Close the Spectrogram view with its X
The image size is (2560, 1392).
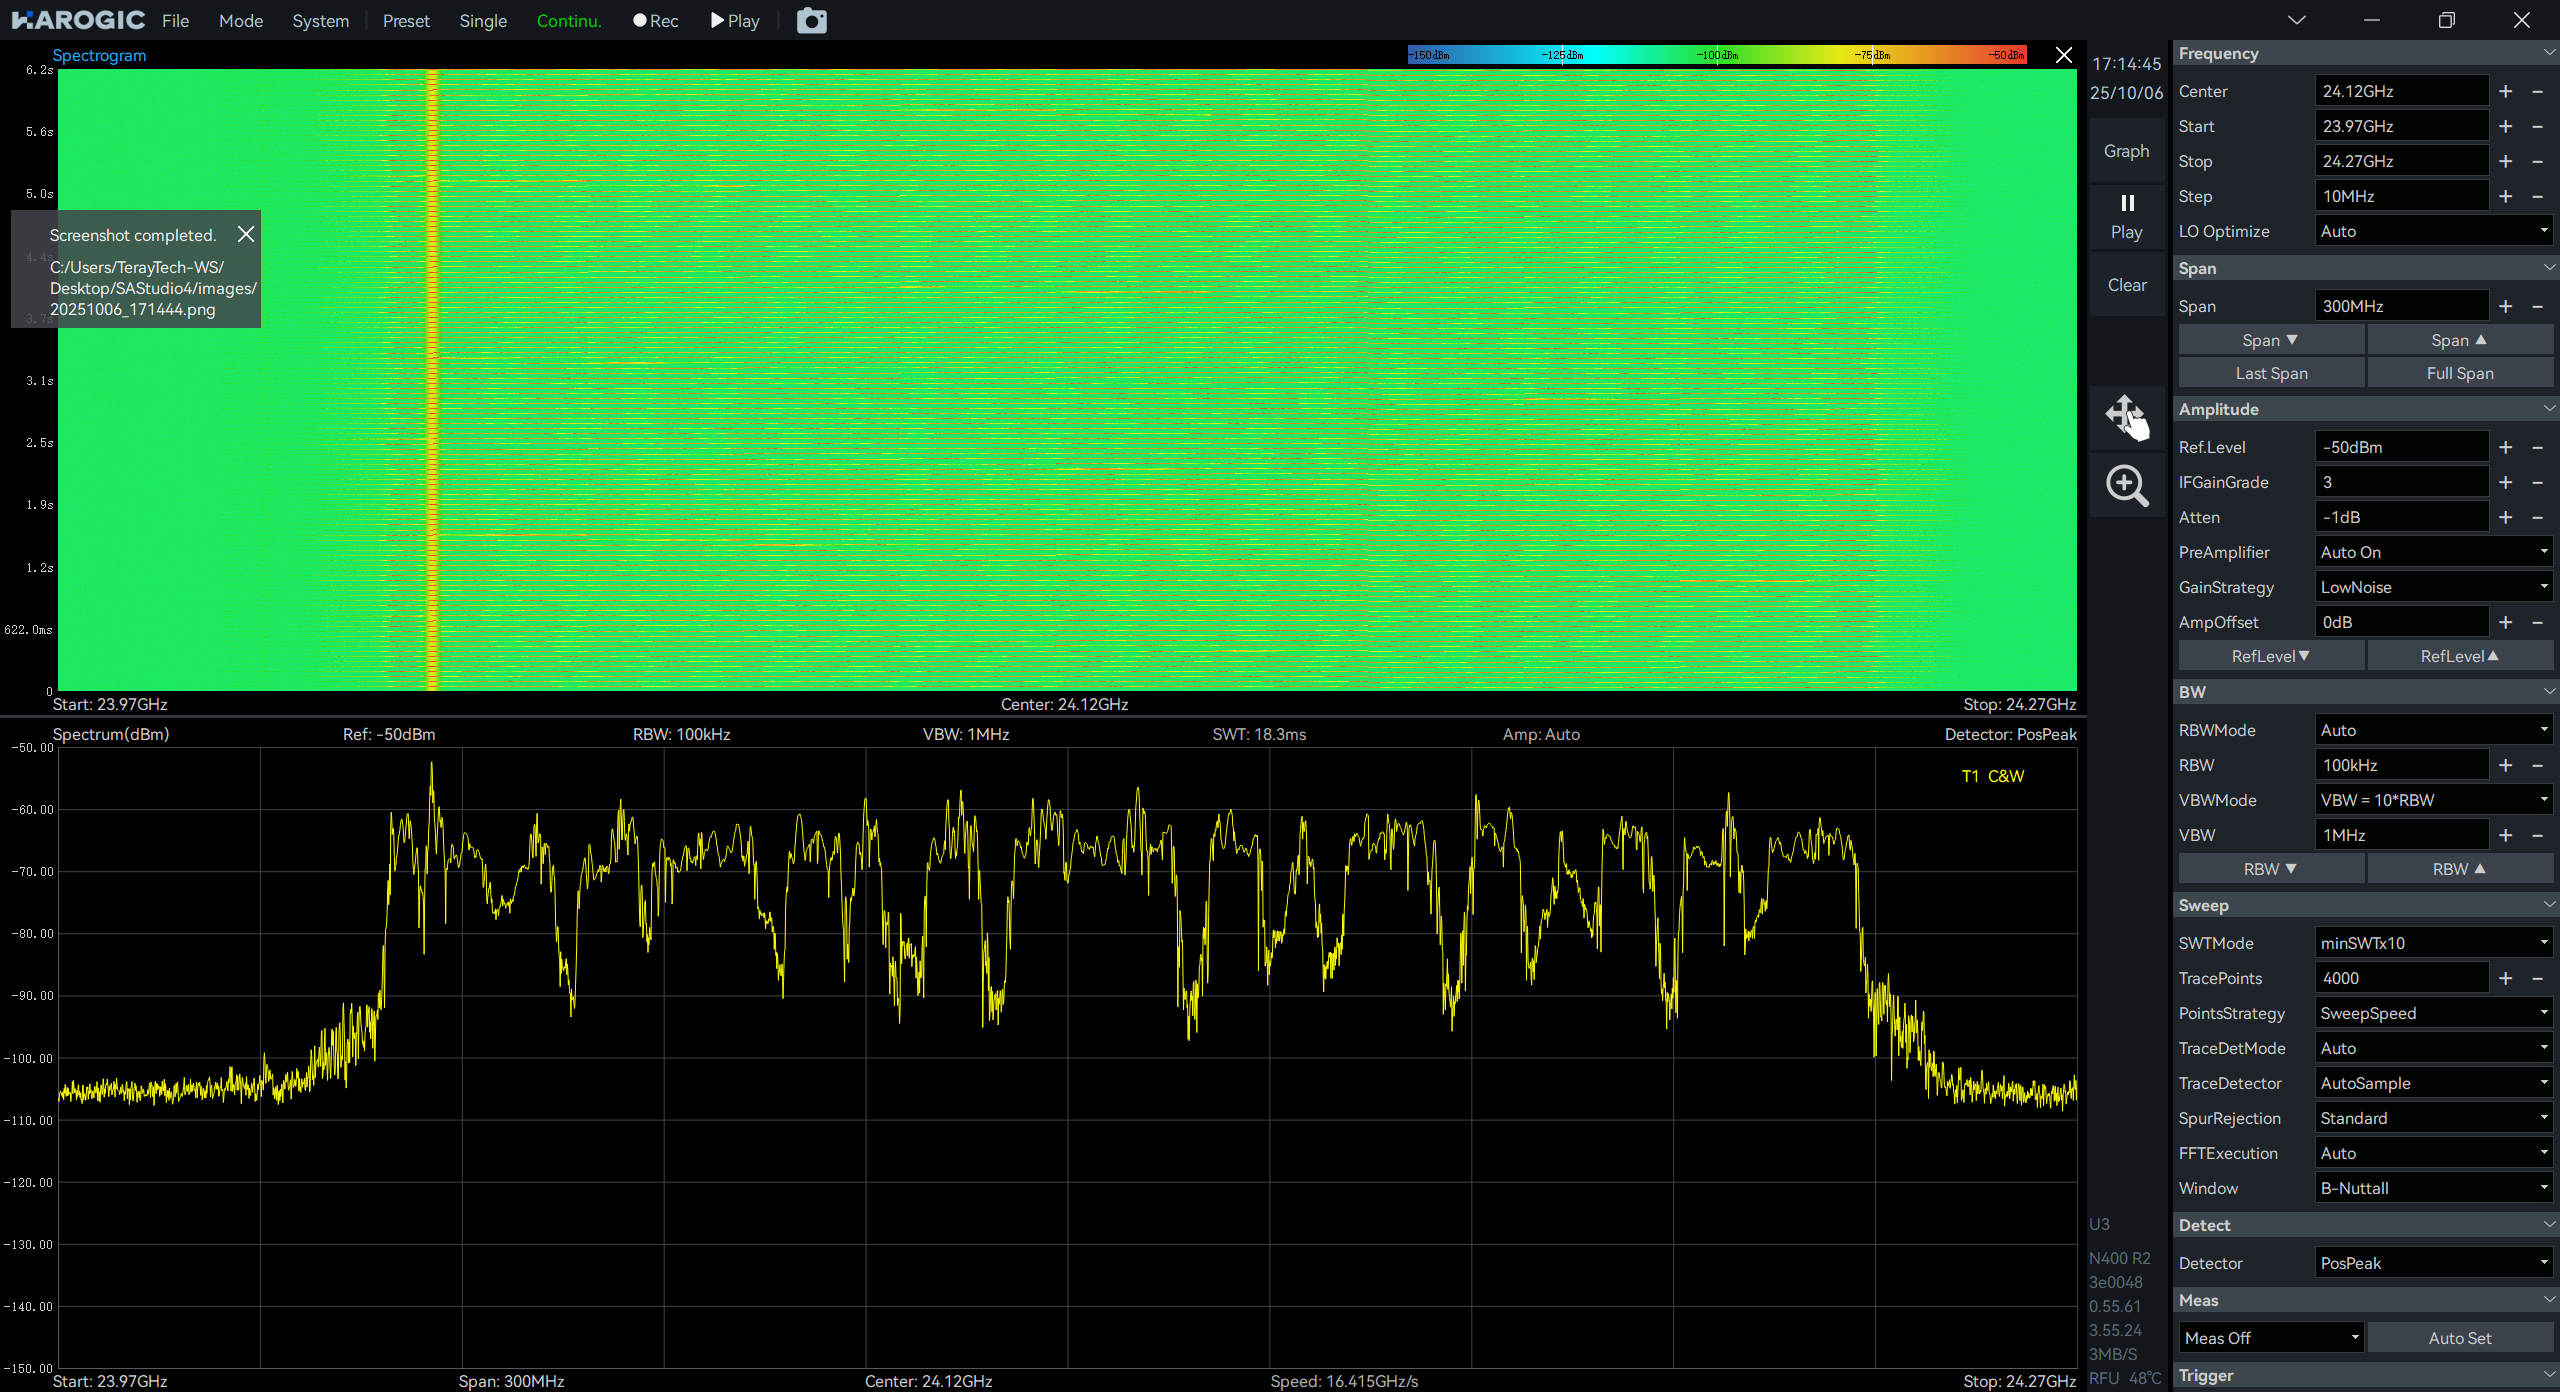point(2063,55)
